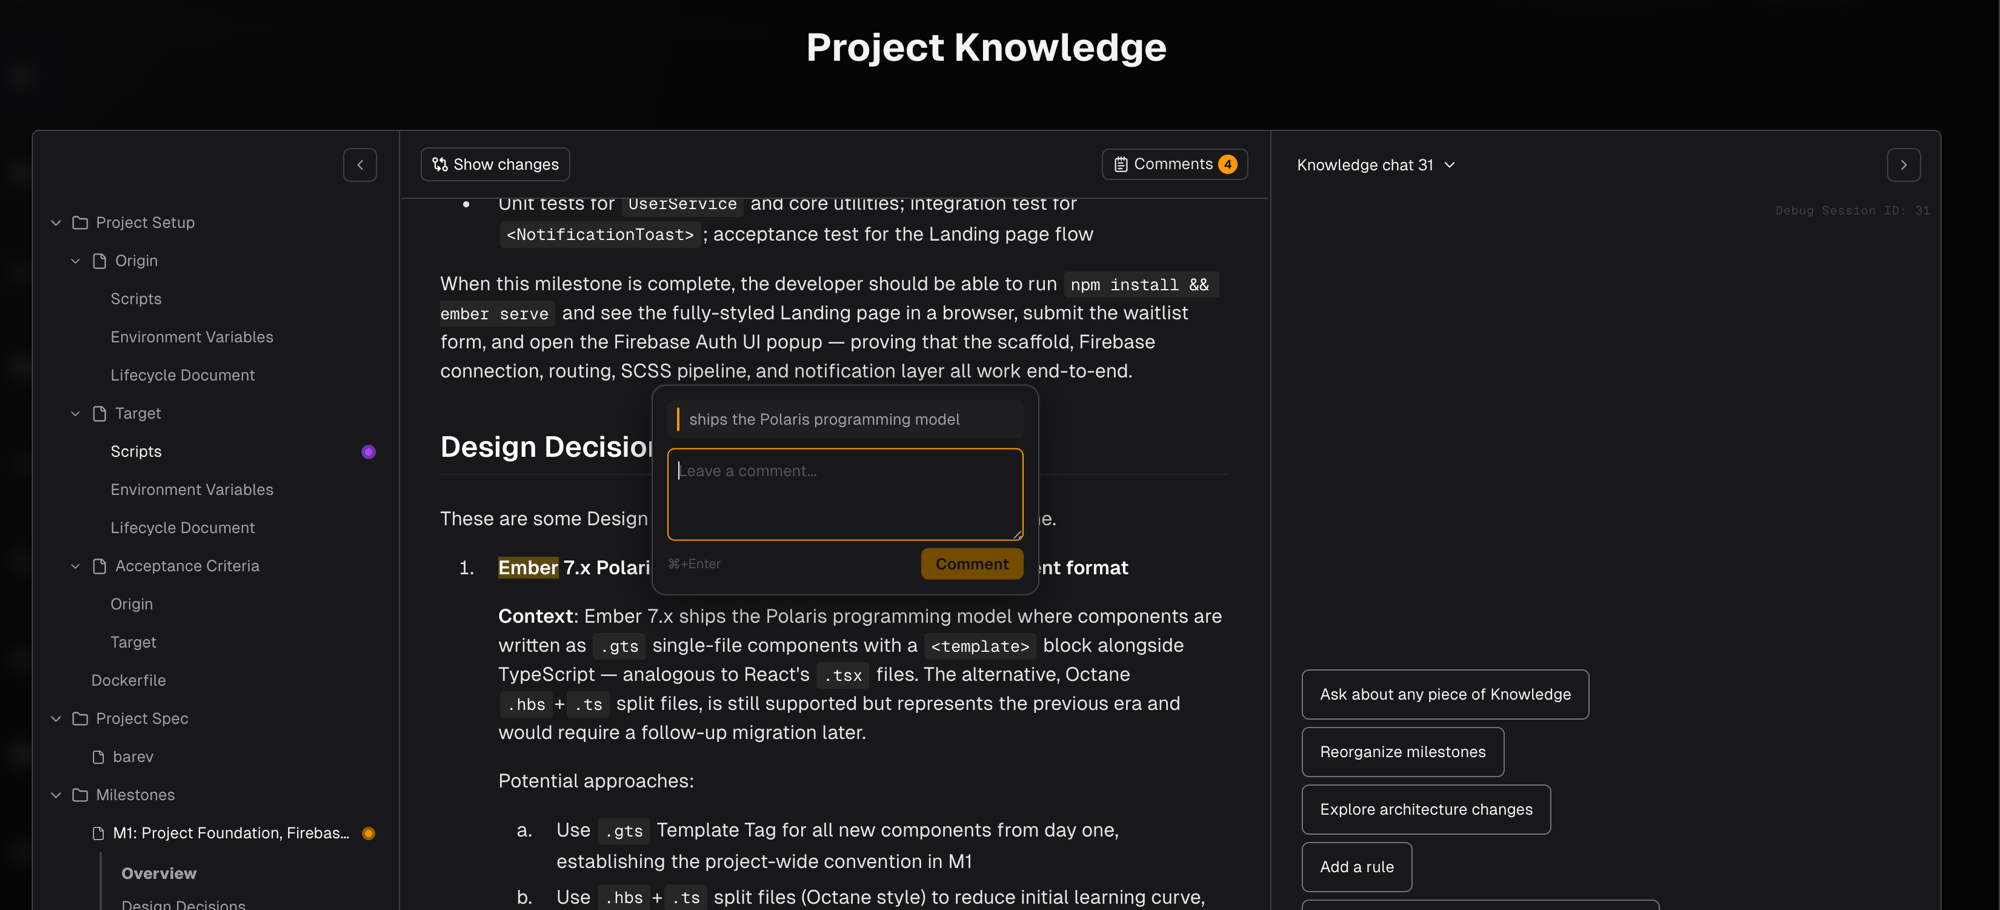Click the Origin document icon
The height and width of the screenshot is (910, 2000).
[99, 261]
